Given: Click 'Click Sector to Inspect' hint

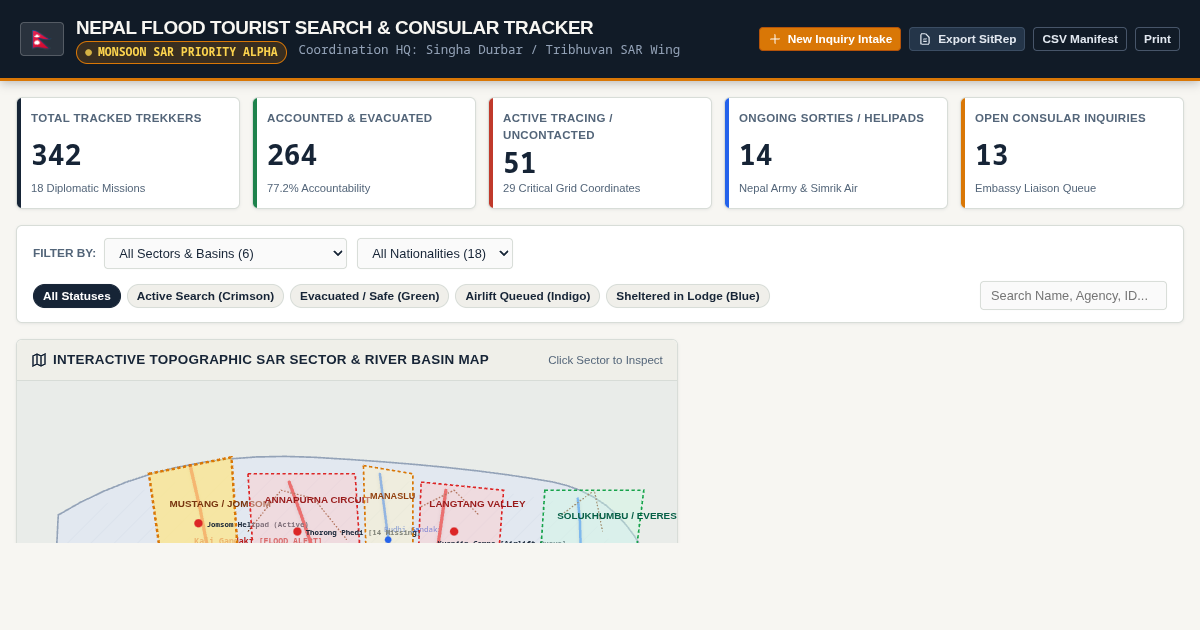Looking at the screenshot, I should [605, 360].
